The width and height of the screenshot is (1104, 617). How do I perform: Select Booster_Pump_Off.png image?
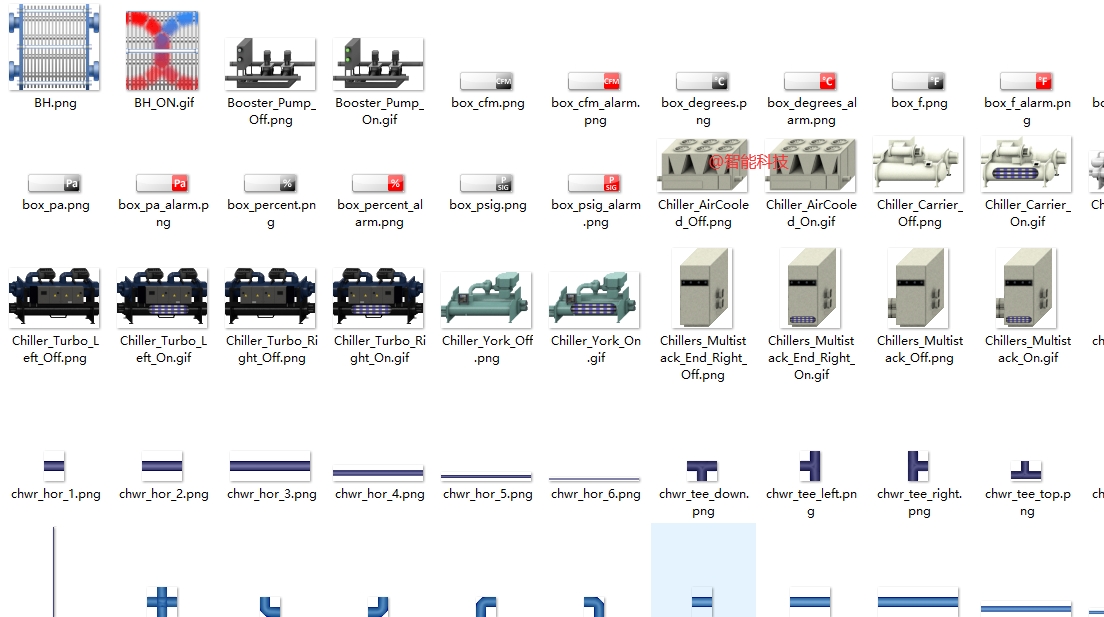coord(270,64)
